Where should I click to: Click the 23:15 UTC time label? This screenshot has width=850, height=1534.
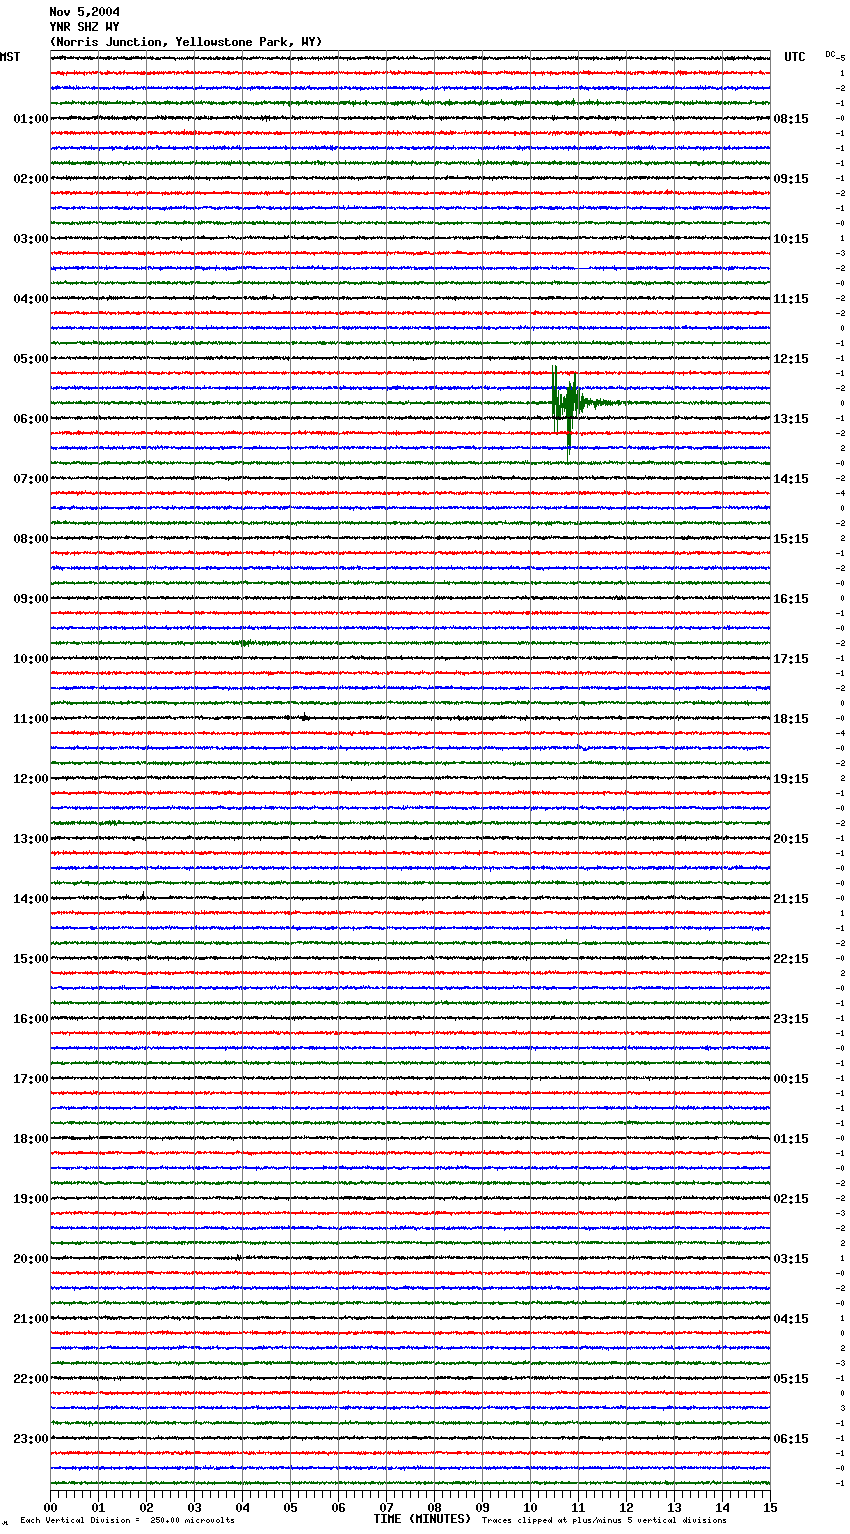point(791,1019)
